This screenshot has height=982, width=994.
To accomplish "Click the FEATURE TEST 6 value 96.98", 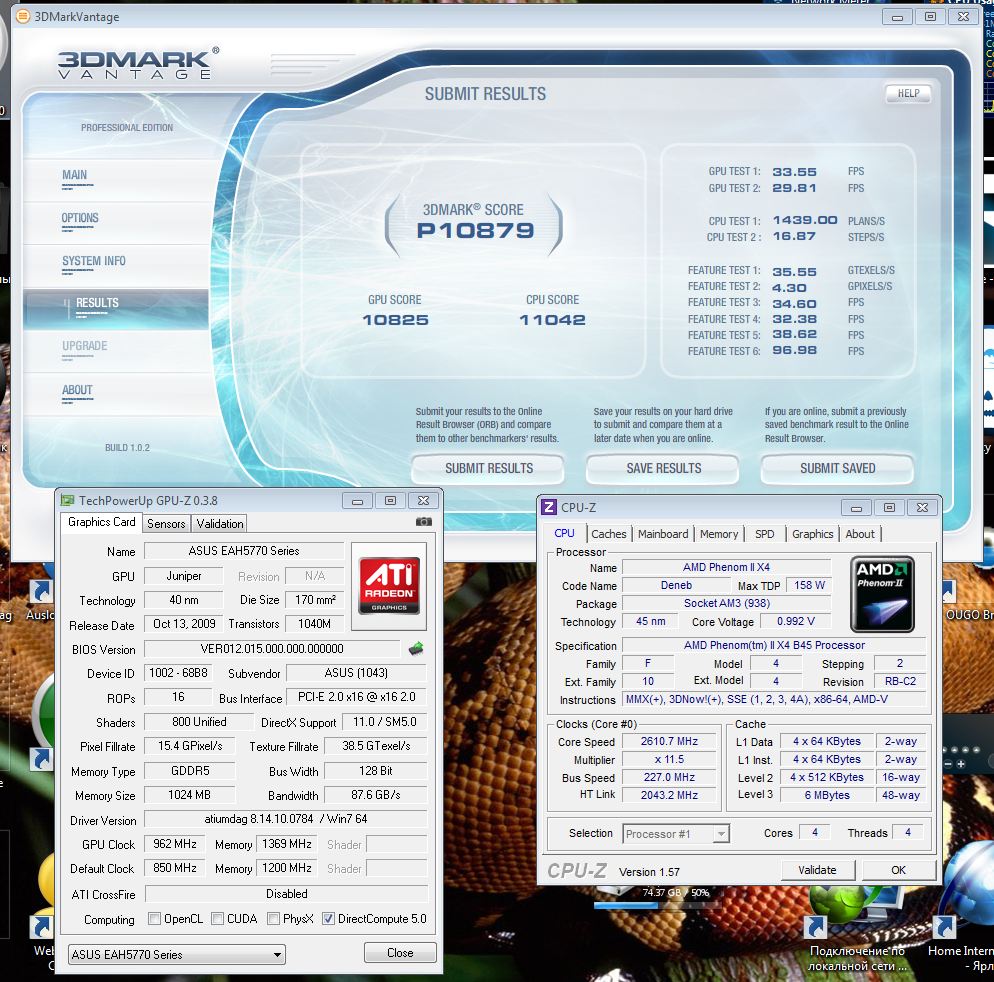I will pos(794,350).
